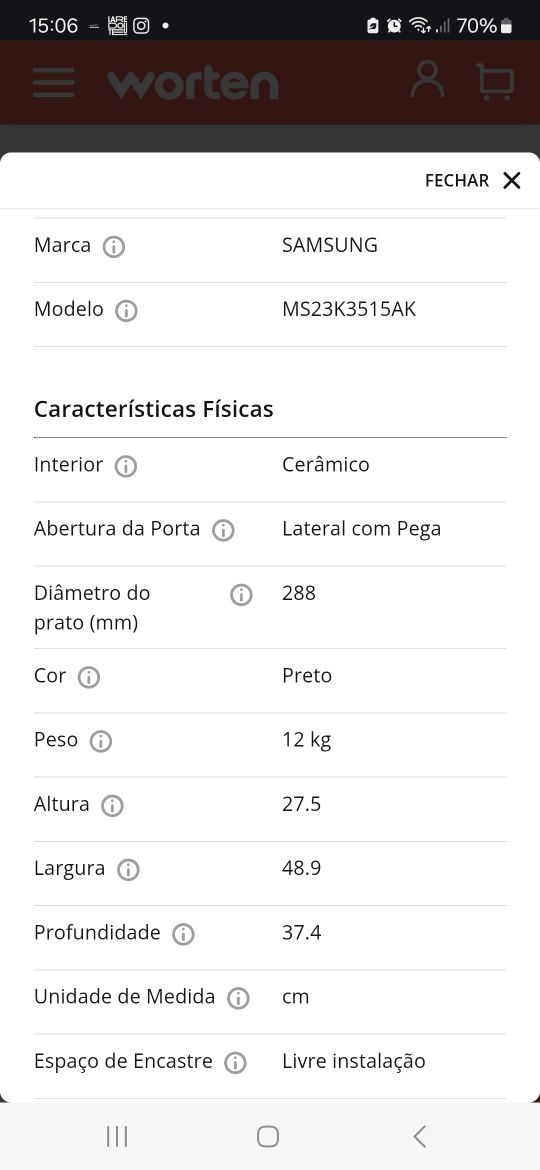The height and width of the screenshot is (1170, 540).
Task: Tap Android back navigation button
Action: [x=419, y=1136]
